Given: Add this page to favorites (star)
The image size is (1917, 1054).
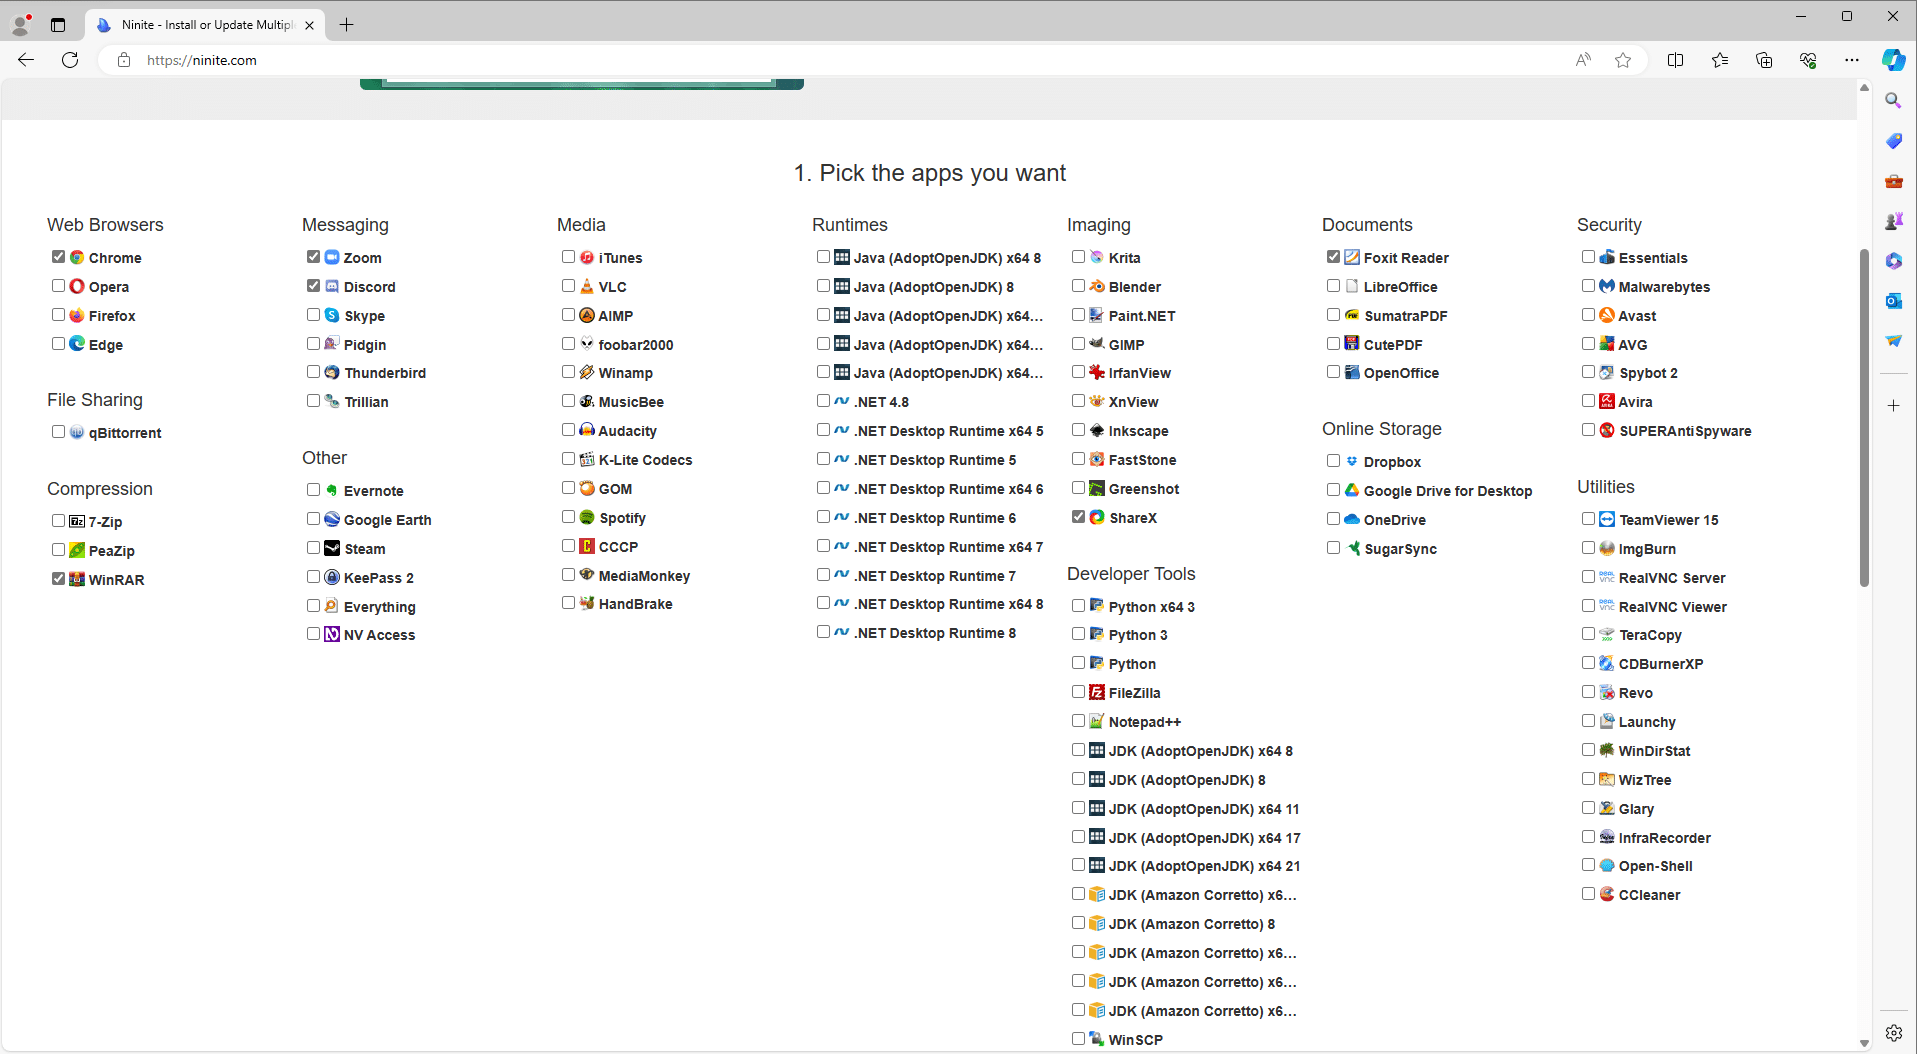Looking at the screenshot, I should tap(1623, 60).
